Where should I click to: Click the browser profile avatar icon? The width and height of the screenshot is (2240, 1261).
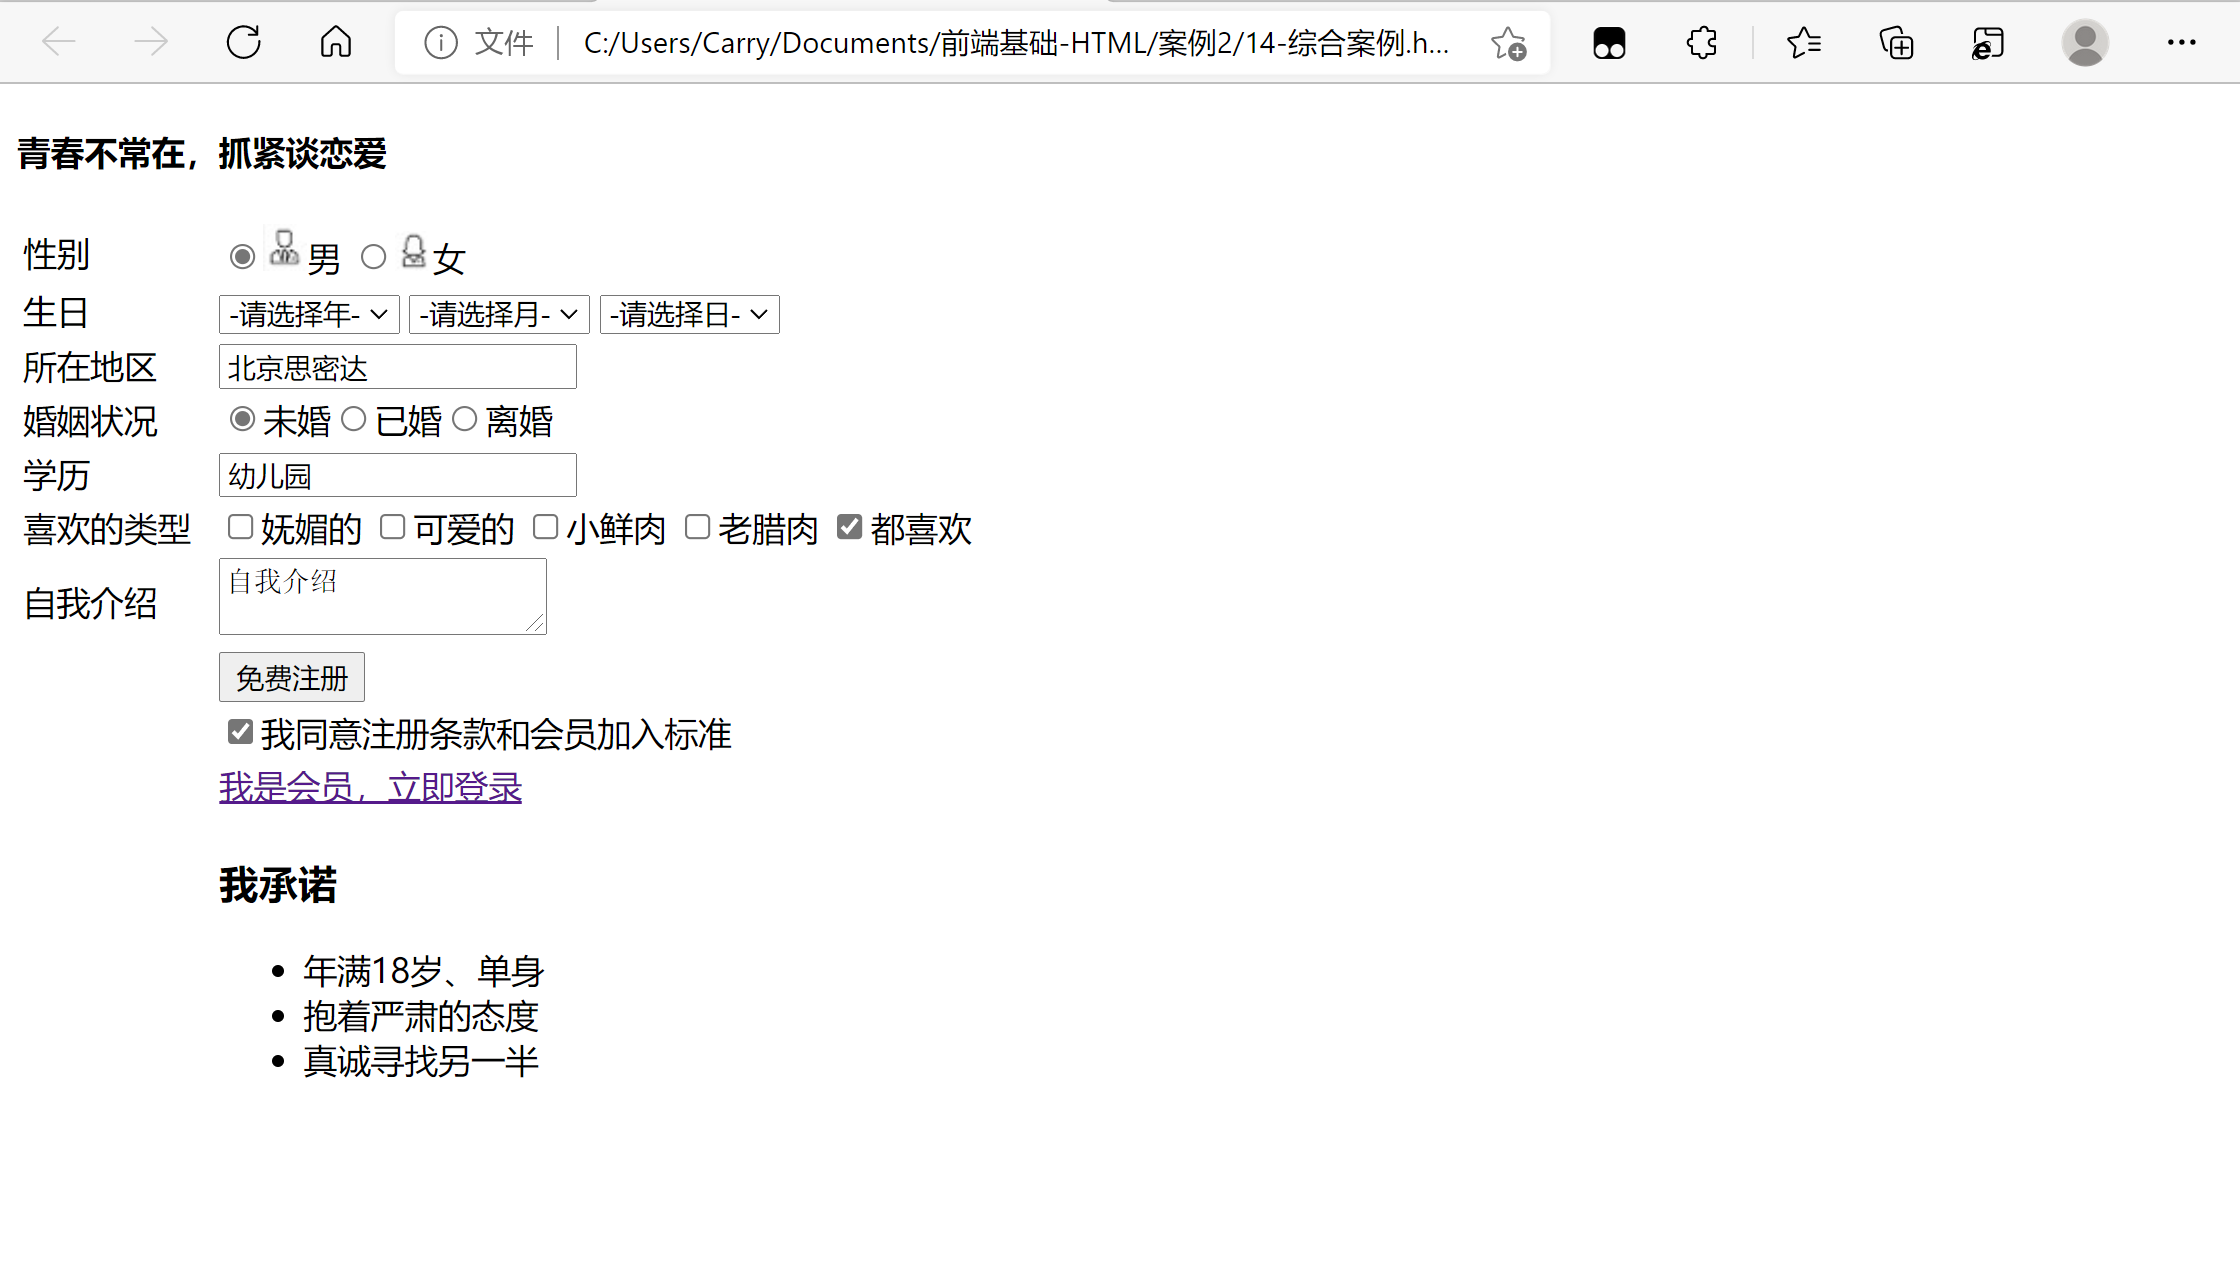[x=2085, y=42]
